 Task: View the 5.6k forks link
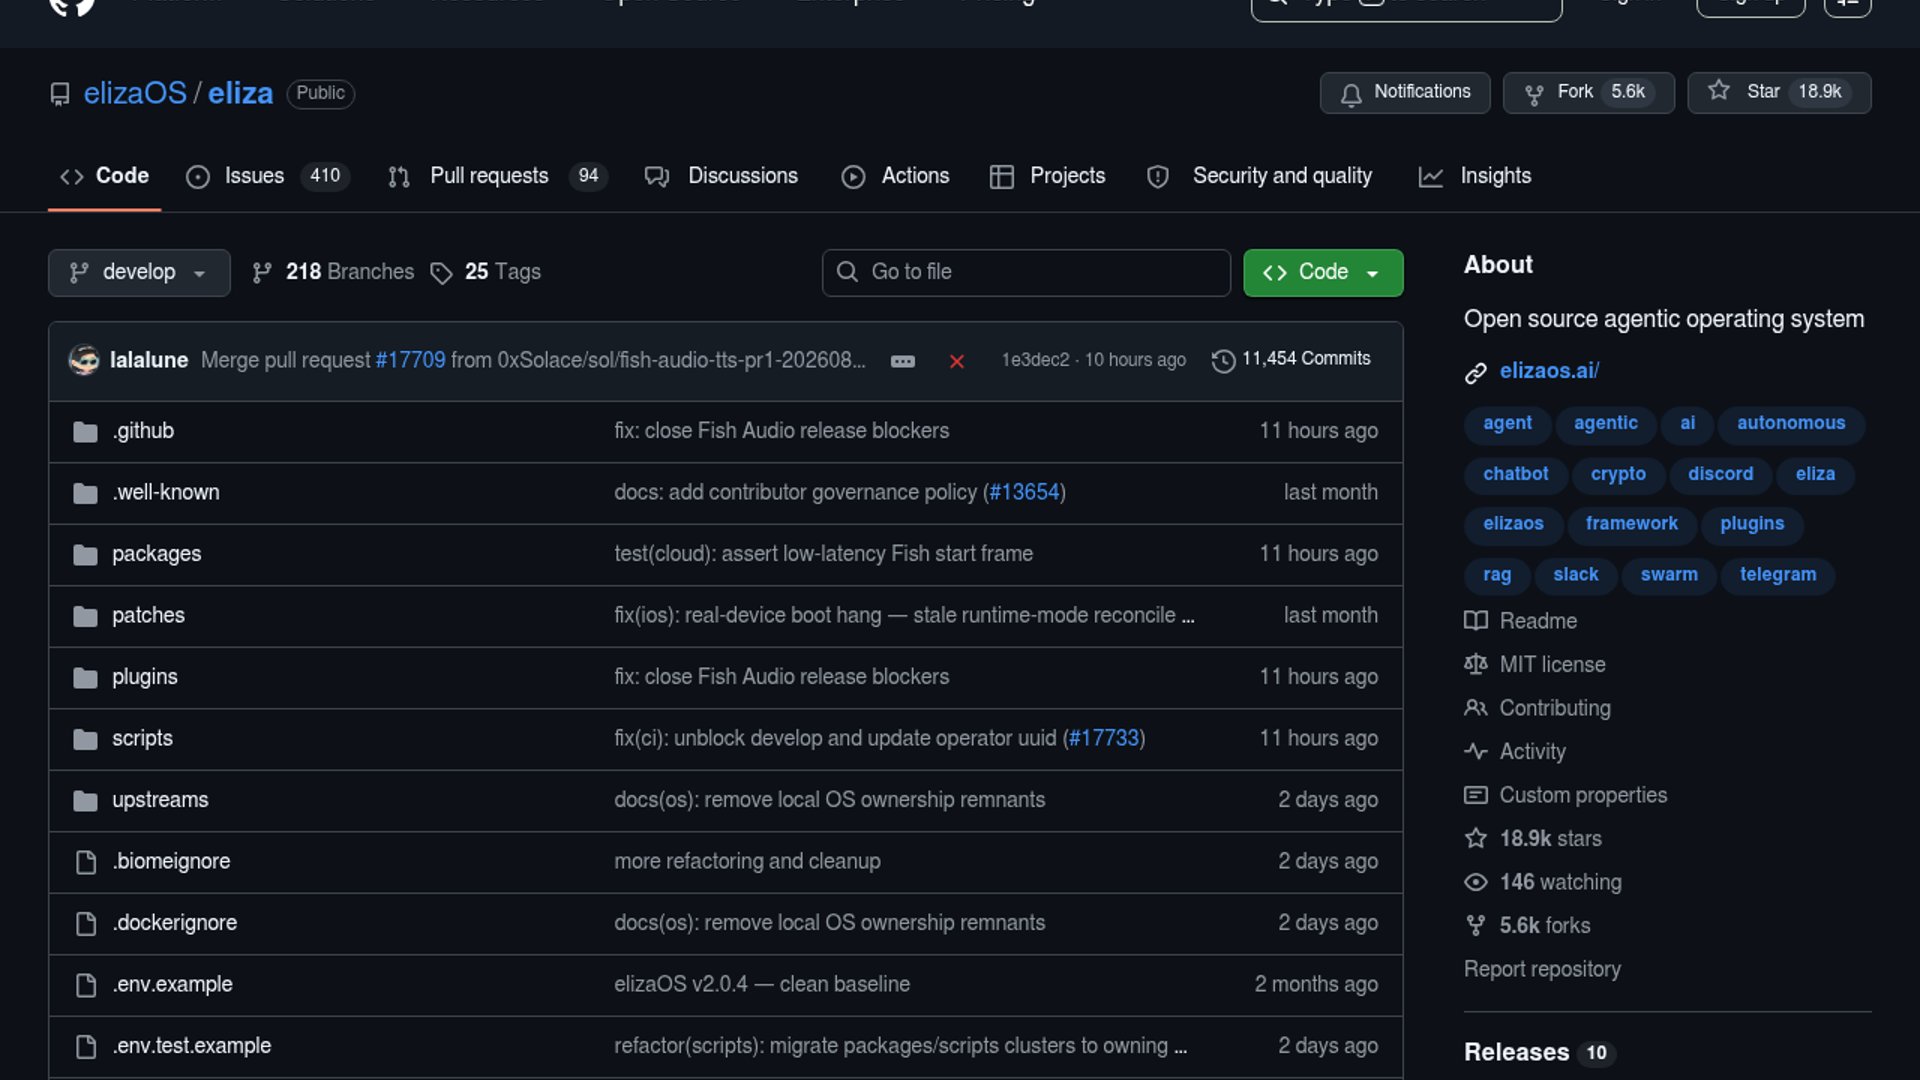tap(1527, 926)
